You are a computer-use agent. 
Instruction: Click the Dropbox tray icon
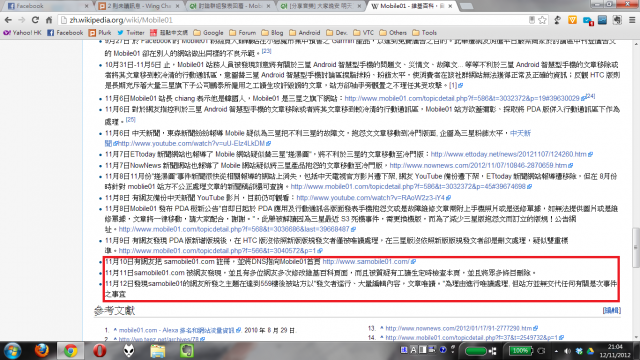(x=579, y=351)
